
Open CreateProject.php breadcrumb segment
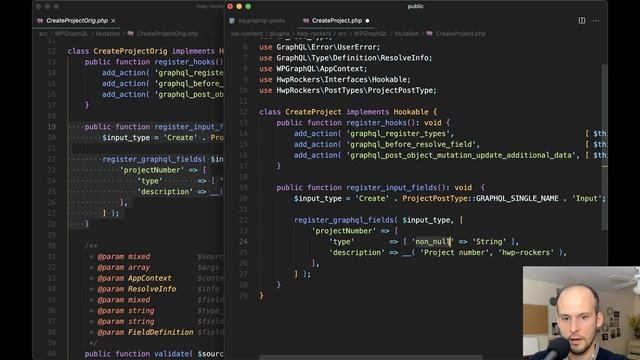point(460,33)
